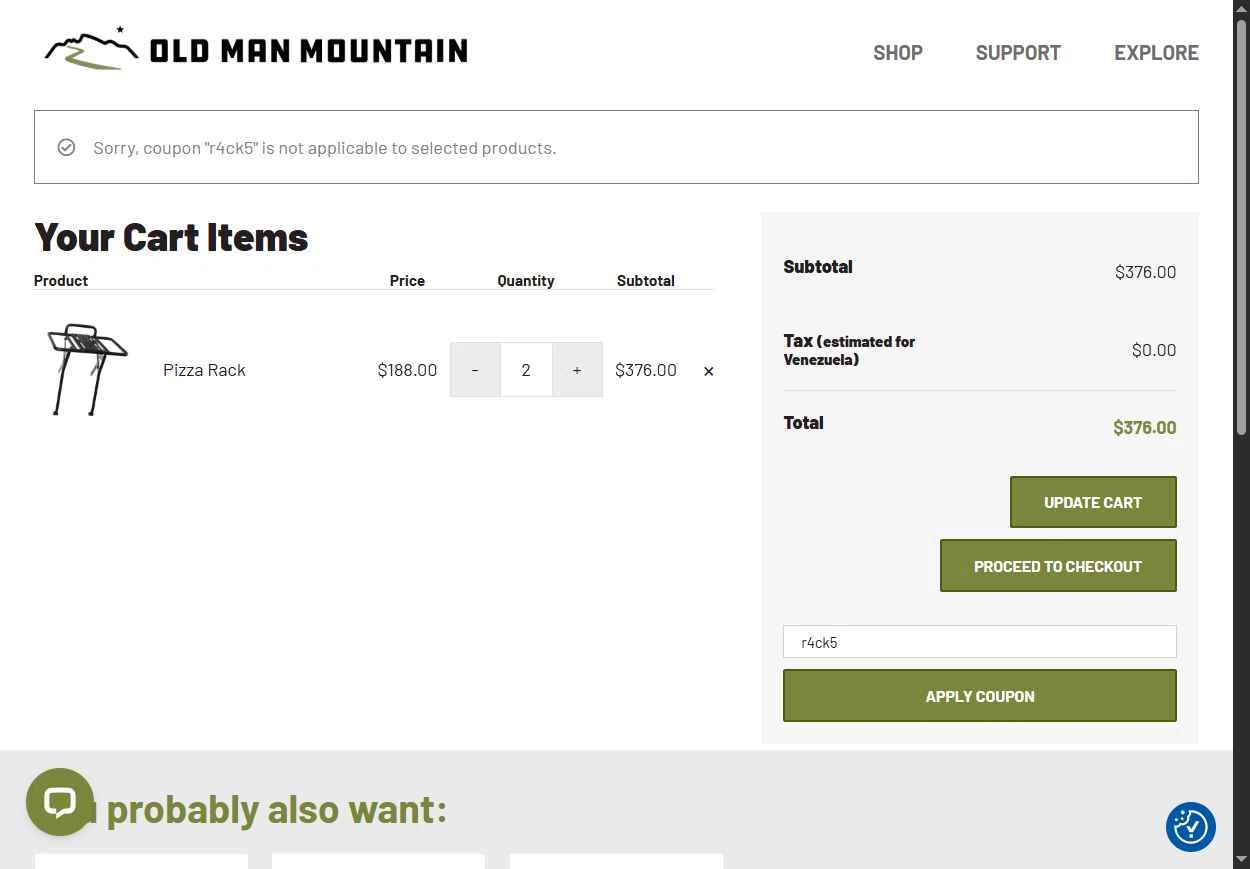Click the Pizza Rack product thumbnail

[x=86, y=369]
